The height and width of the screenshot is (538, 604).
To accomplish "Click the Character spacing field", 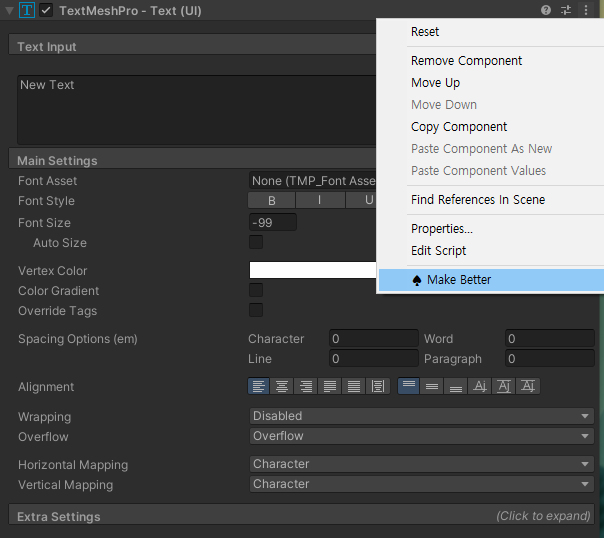I will 374,339.
